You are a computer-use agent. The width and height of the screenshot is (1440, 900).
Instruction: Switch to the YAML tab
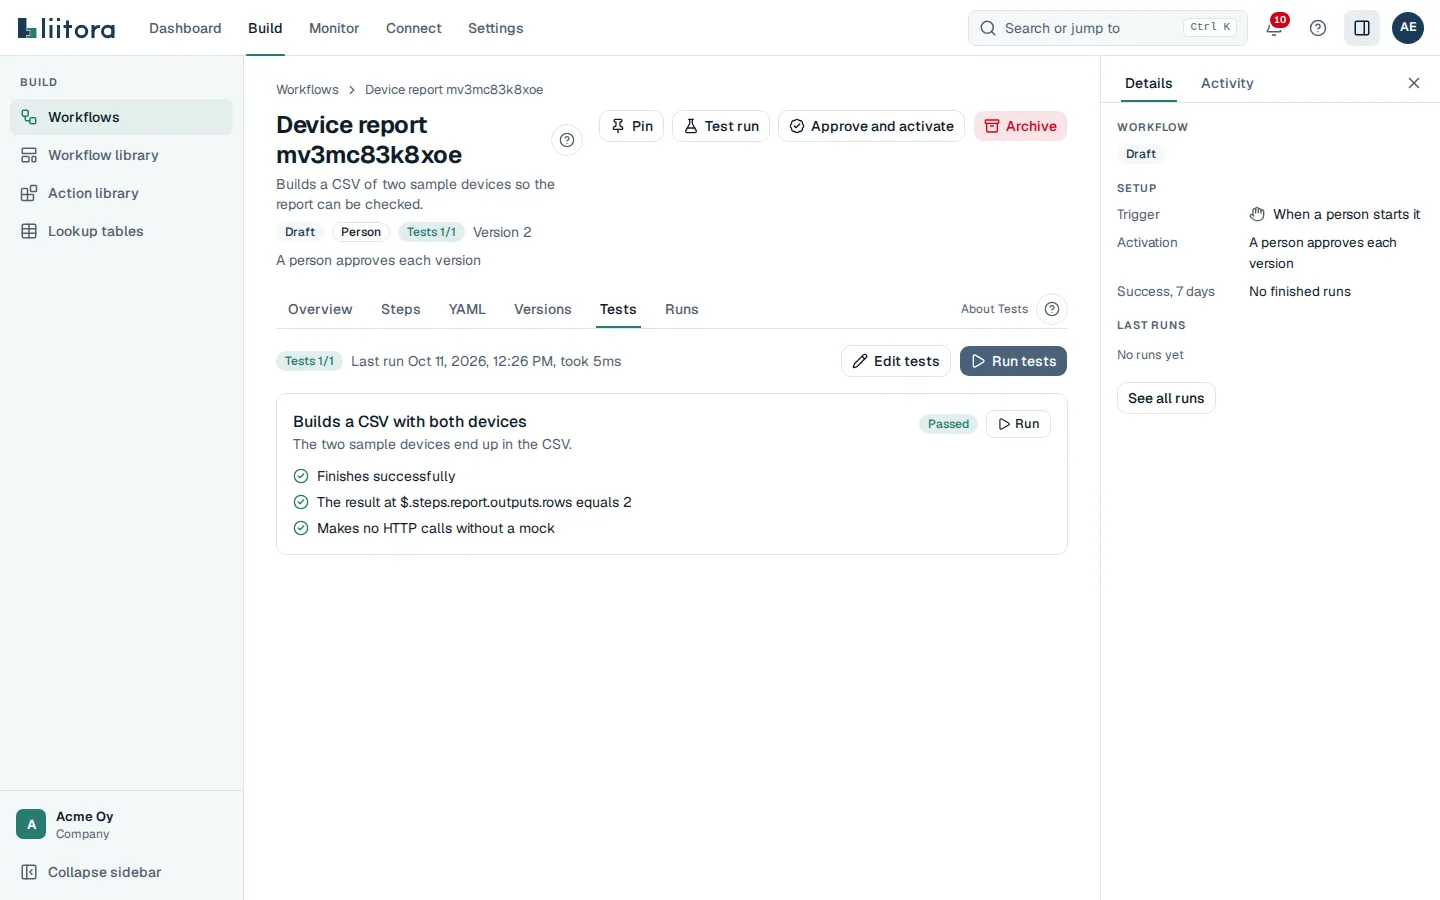tap(467, 309)
